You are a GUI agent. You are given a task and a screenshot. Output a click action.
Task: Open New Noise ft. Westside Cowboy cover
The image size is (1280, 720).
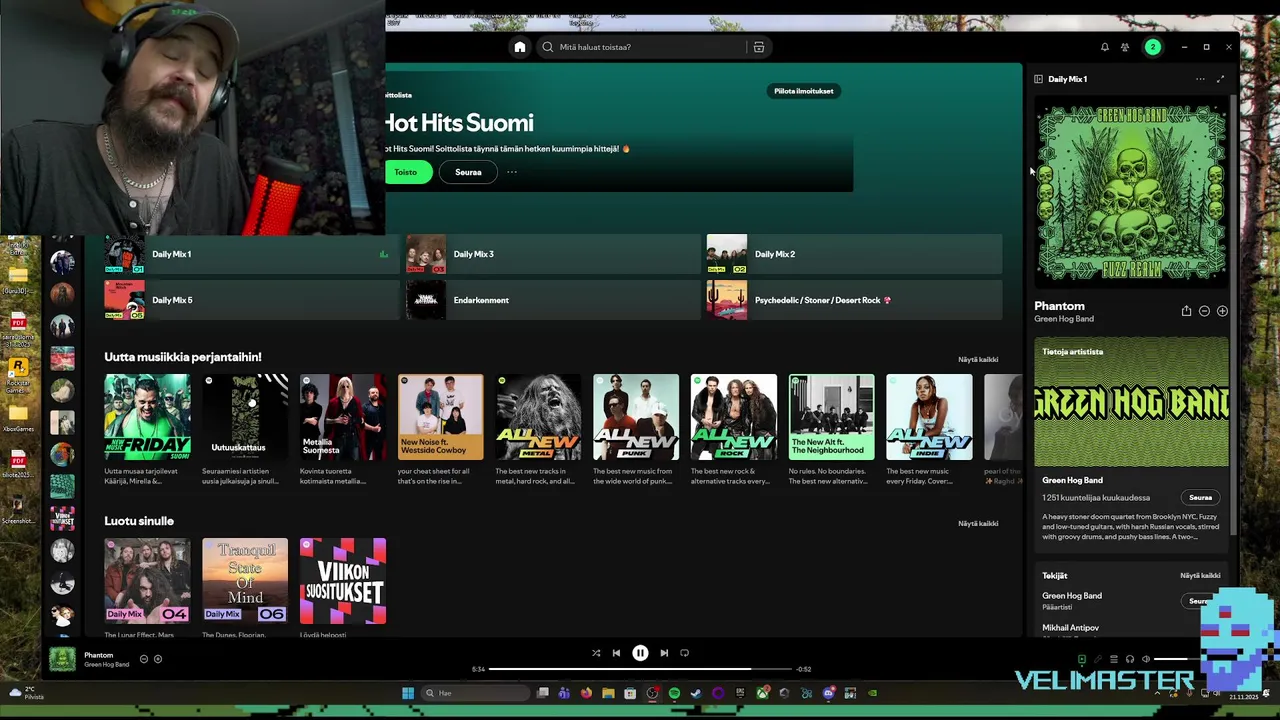coord(440,417)
